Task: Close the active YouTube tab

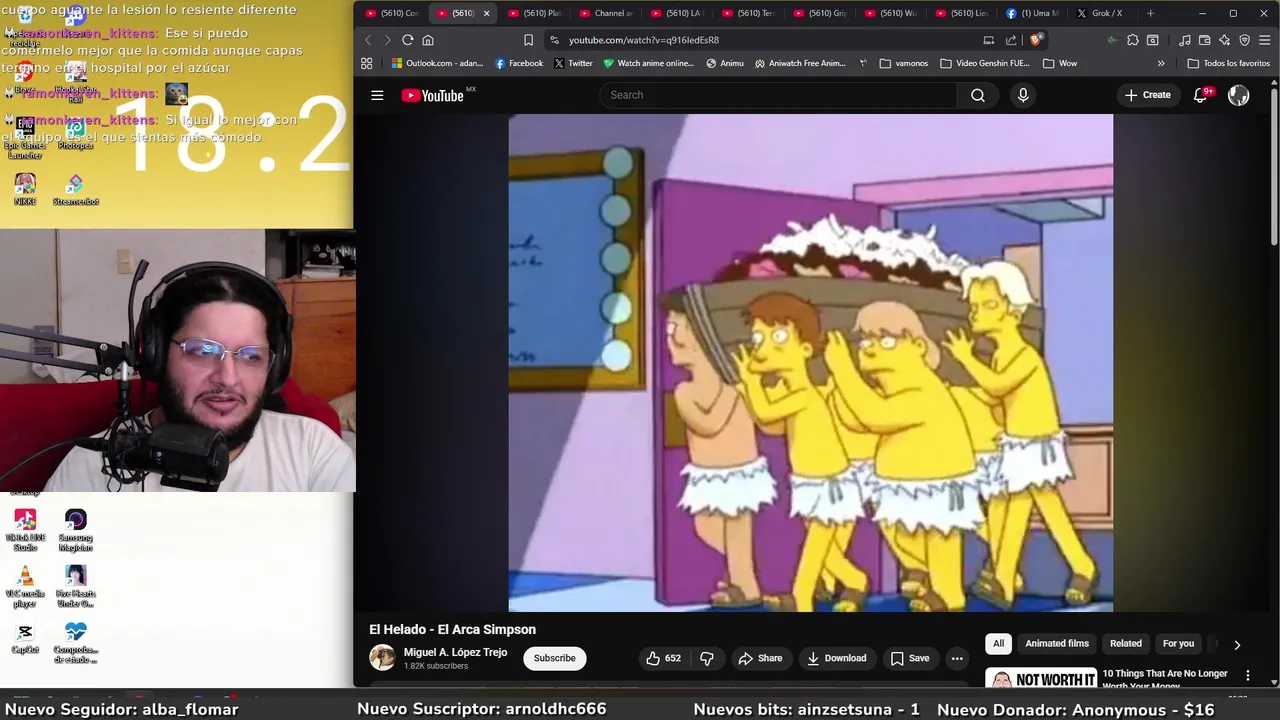Action: pos(486,13)
